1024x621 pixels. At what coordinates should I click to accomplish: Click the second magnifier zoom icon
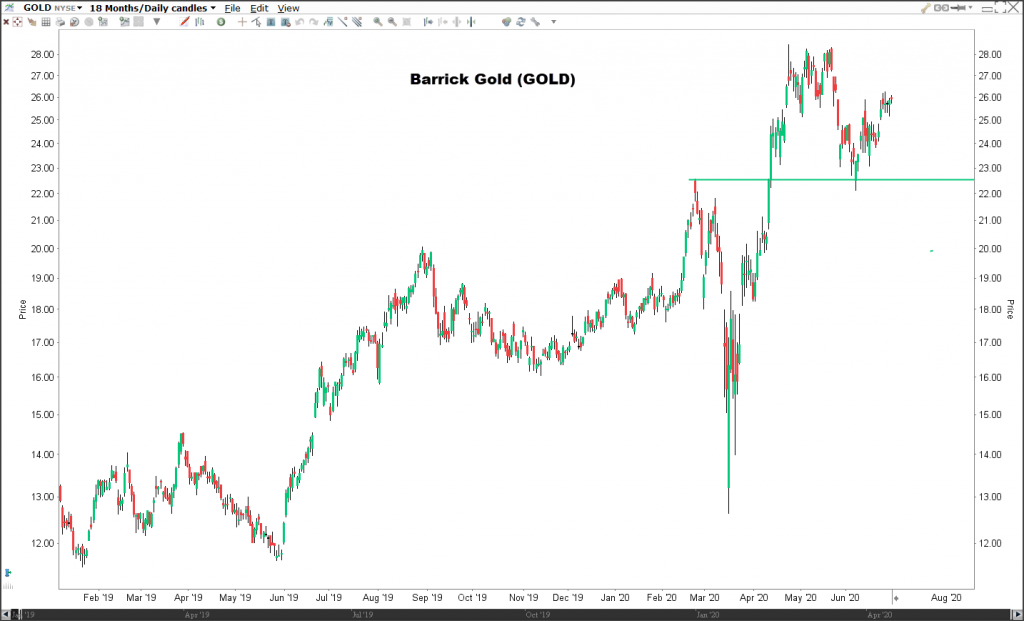click(392, 22)
